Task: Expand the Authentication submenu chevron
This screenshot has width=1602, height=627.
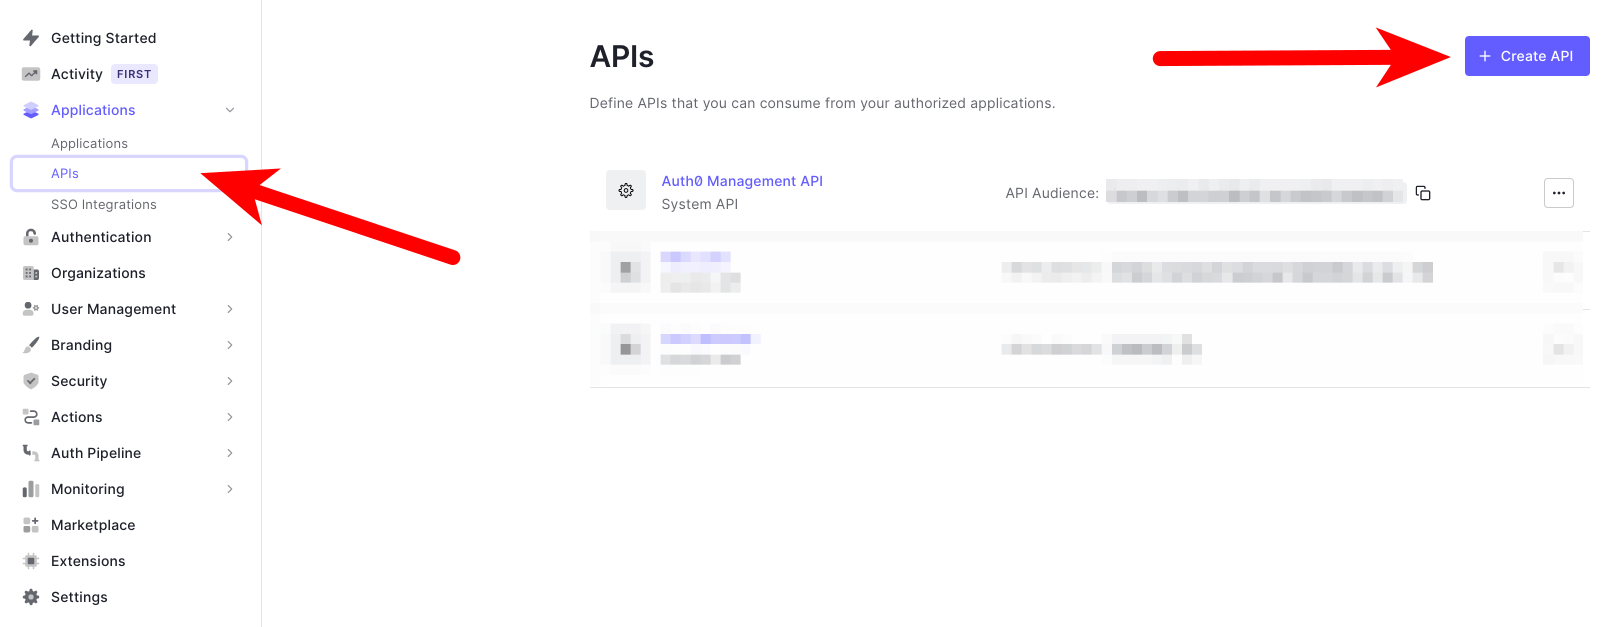Action: coord(230,237)
